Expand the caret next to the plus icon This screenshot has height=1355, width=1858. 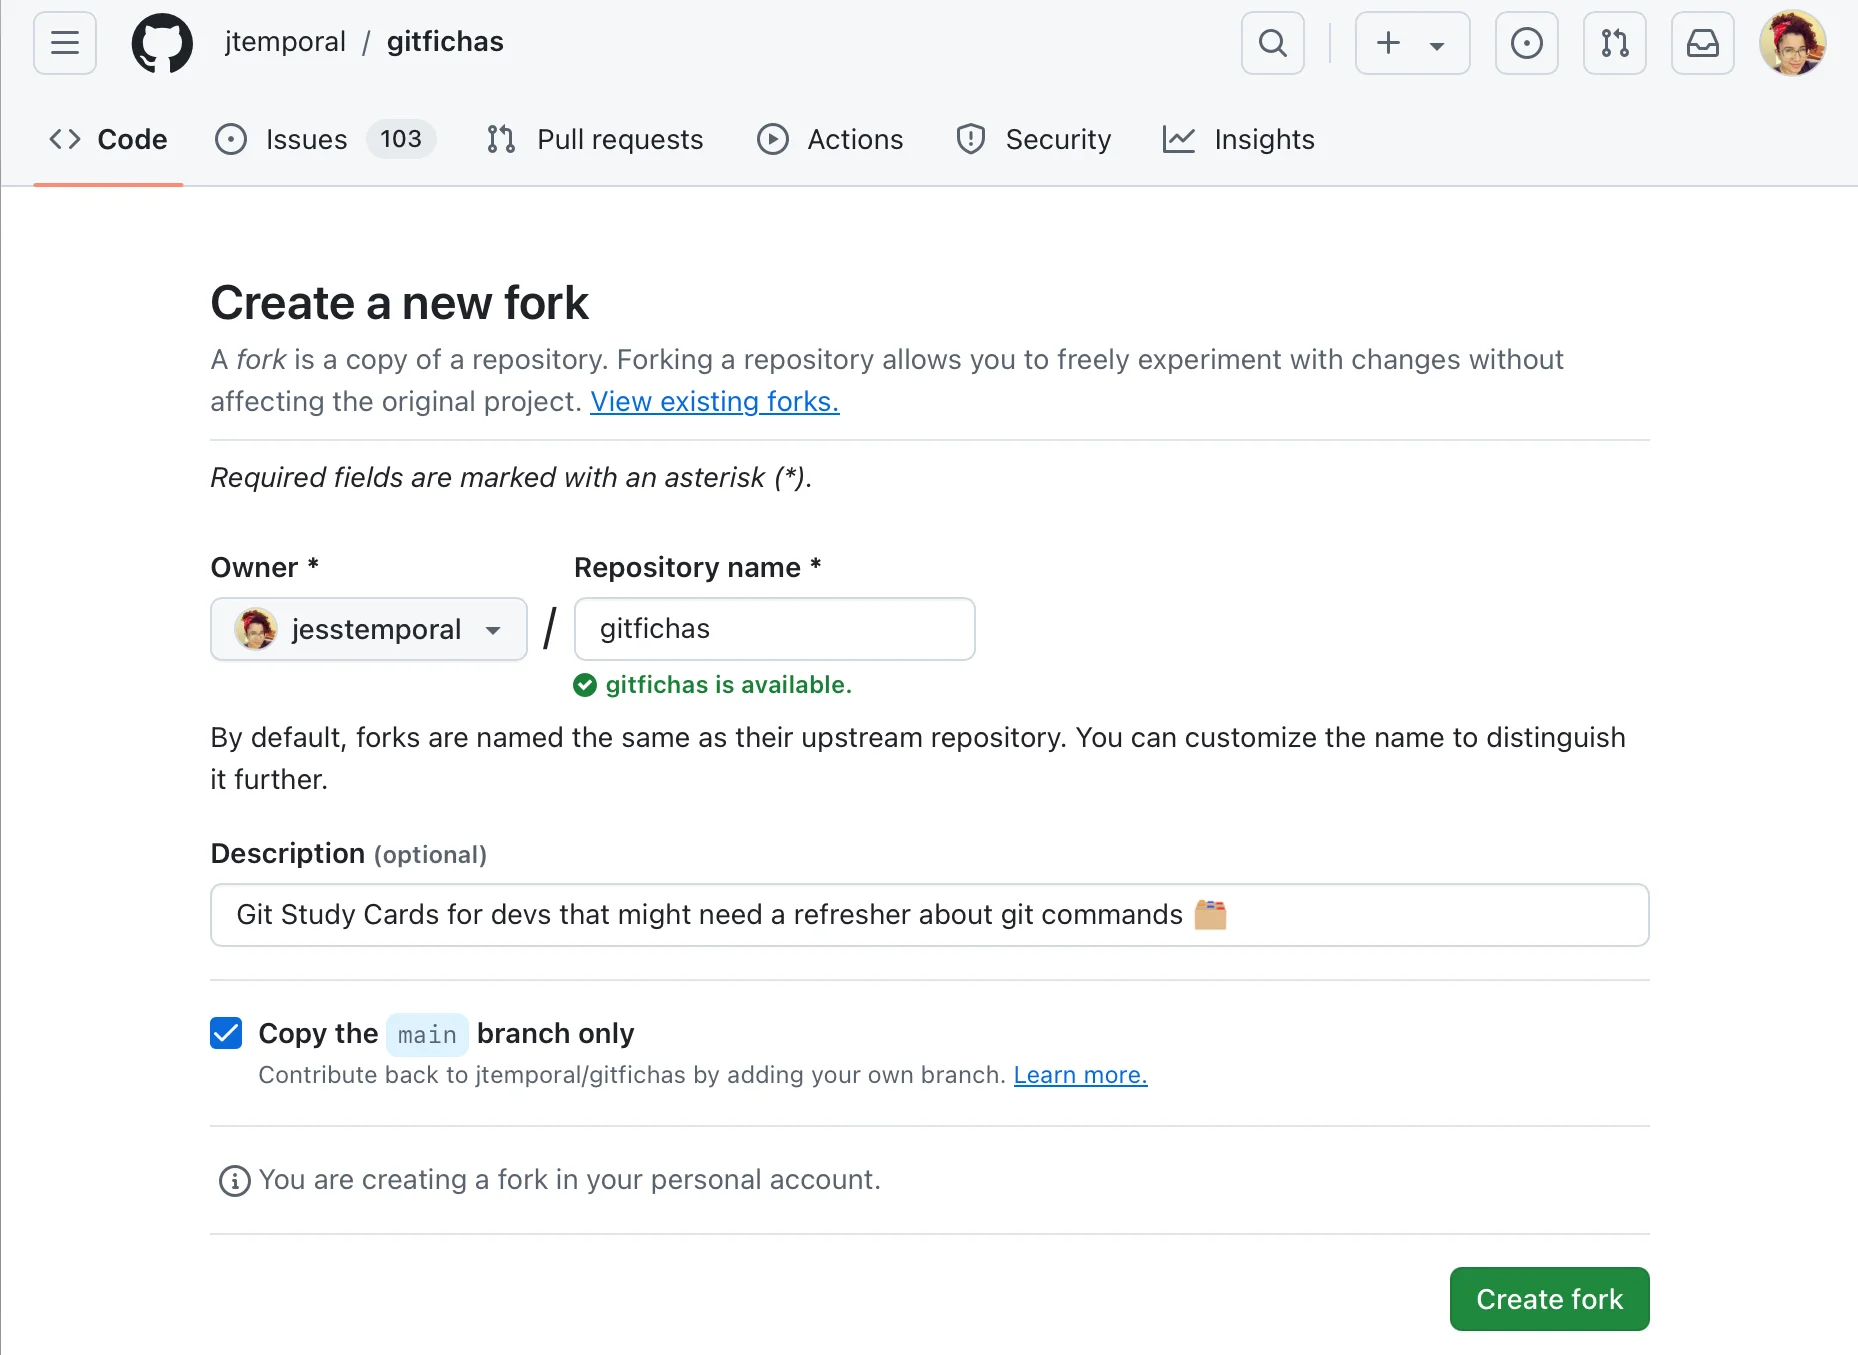1438,43
